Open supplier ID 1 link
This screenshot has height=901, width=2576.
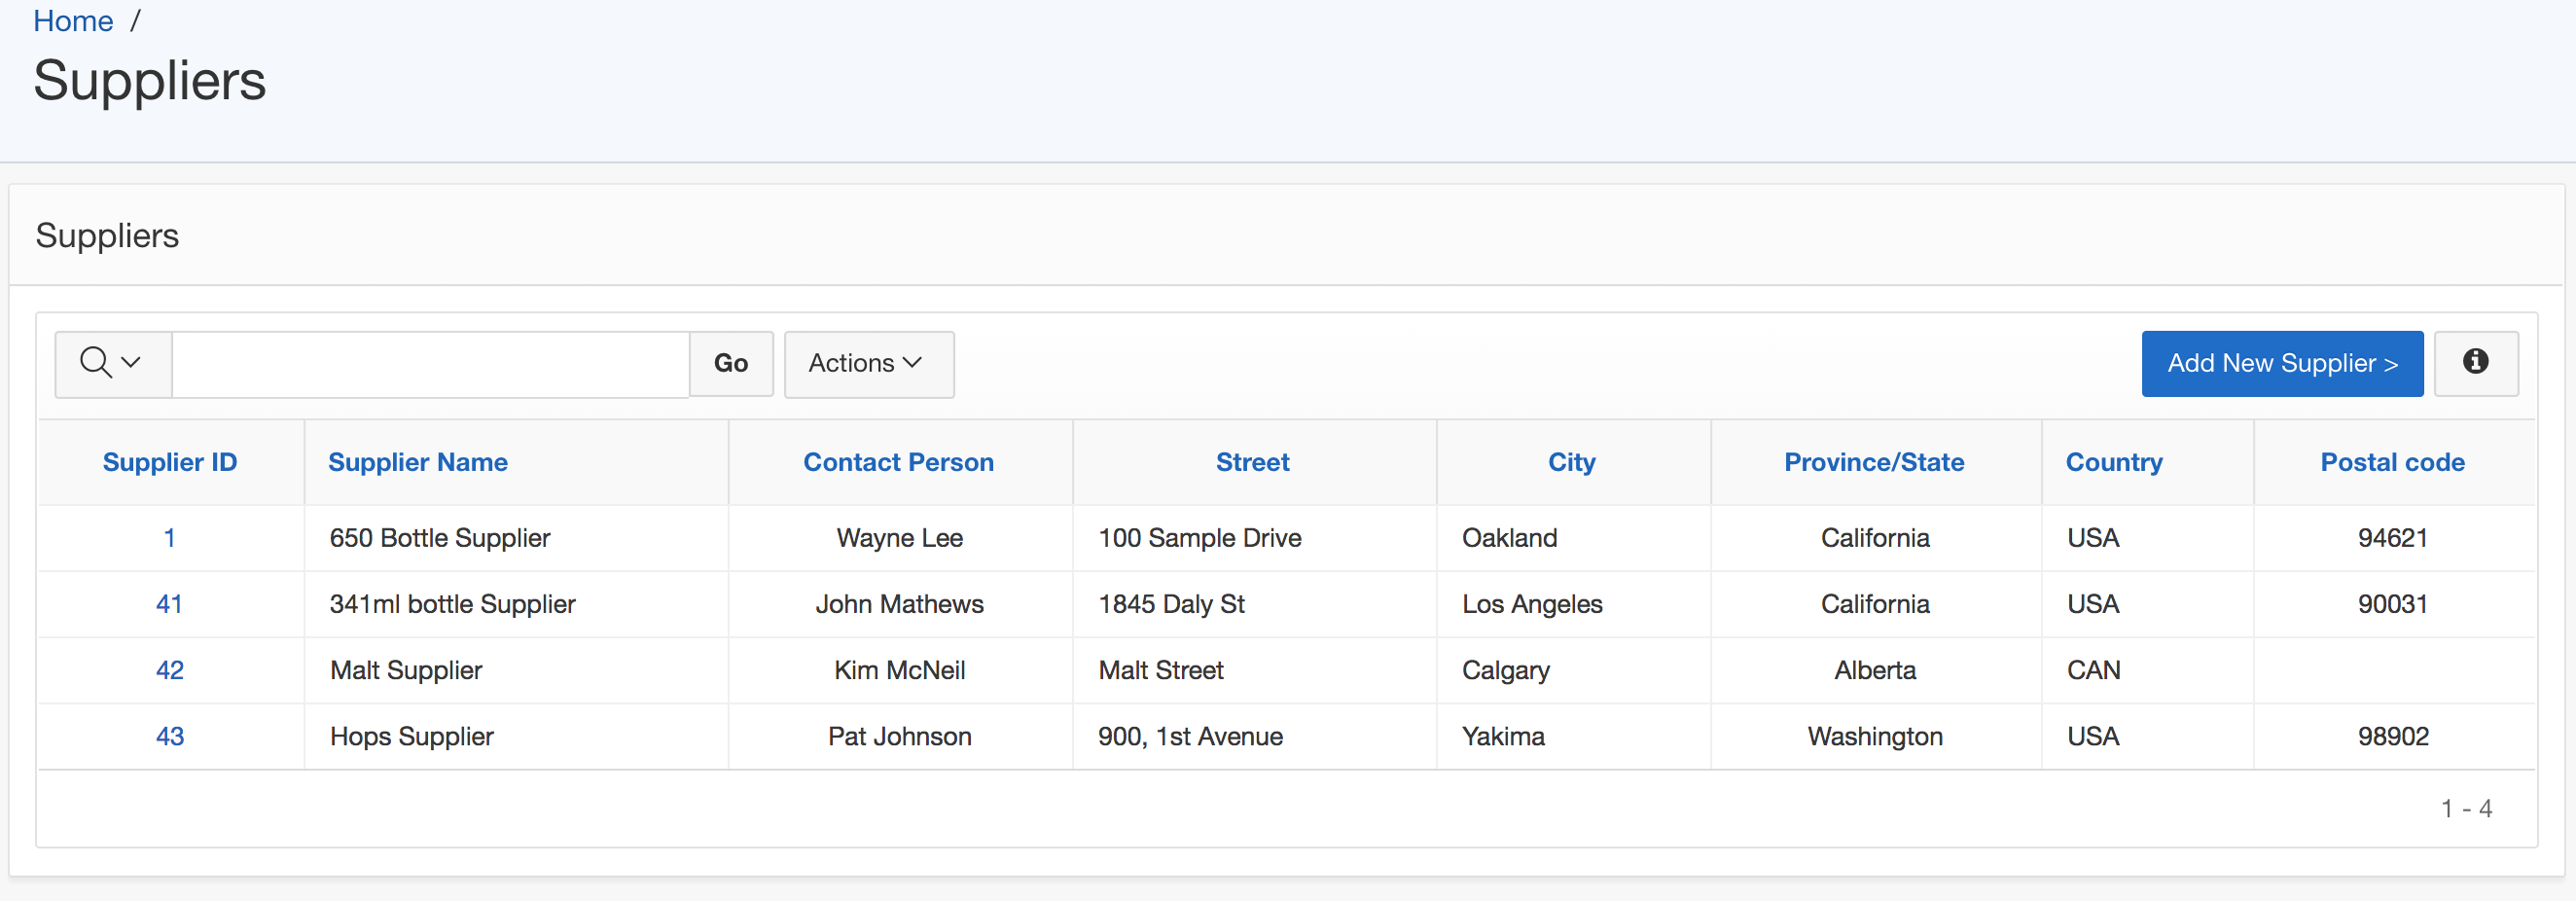tap(169, 538)
